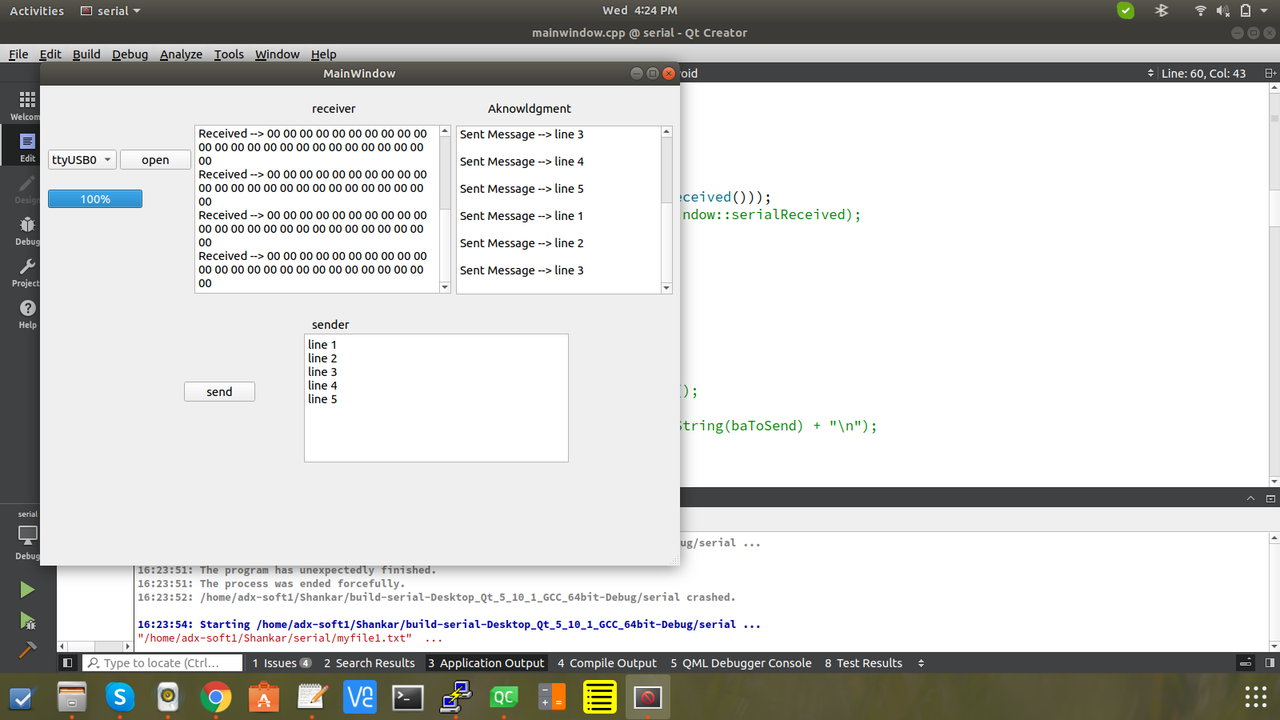This screenshot has height=720, width=1280.
Task: Click Line: 60, Col: 43 indicator
Action: [x=1204, y=73]
